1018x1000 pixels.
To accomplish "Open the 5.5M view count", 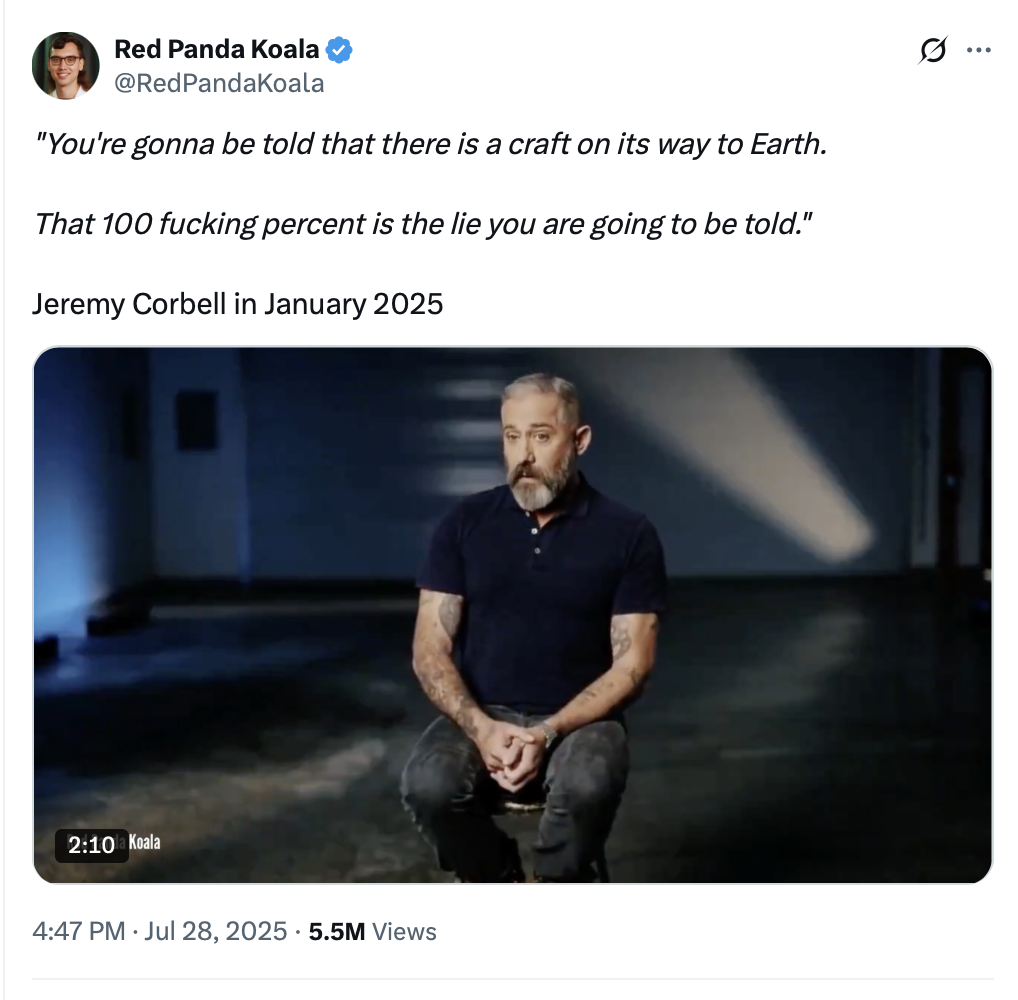I will click(x=336, y=932).
